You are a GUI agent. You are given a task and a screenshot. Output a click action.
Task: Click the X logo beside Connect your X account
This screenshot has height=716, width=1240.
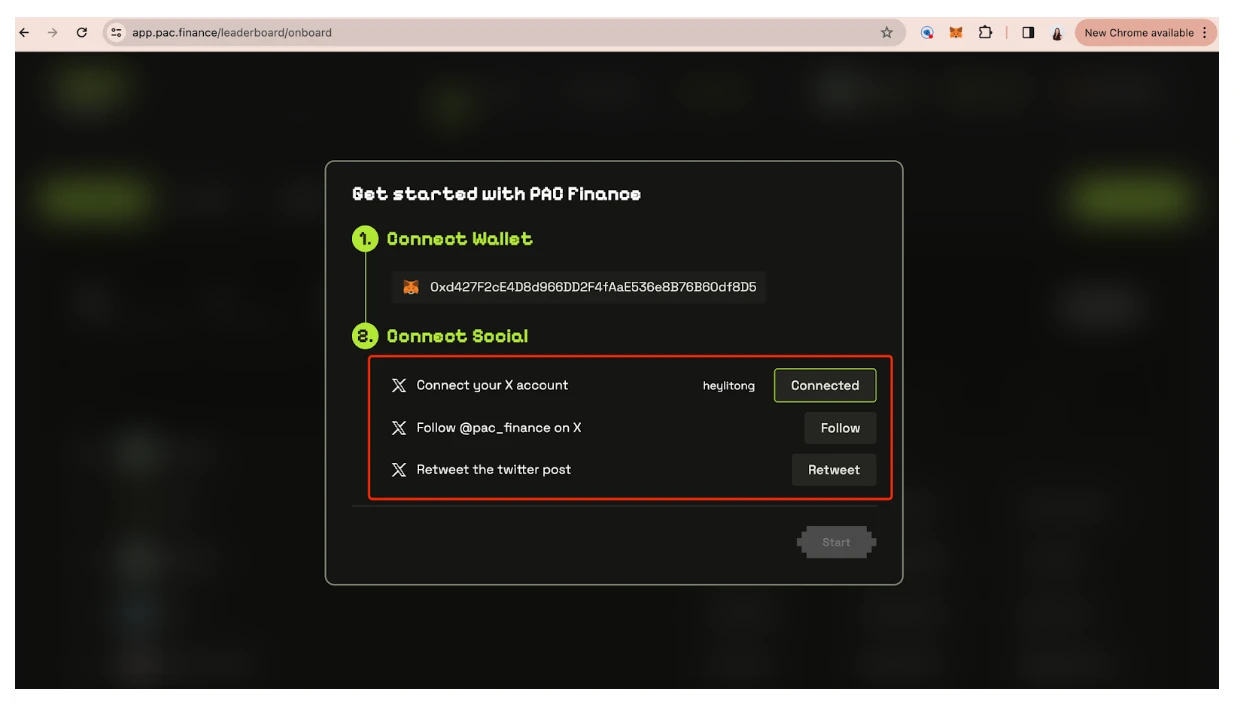(x=399, y=386)
